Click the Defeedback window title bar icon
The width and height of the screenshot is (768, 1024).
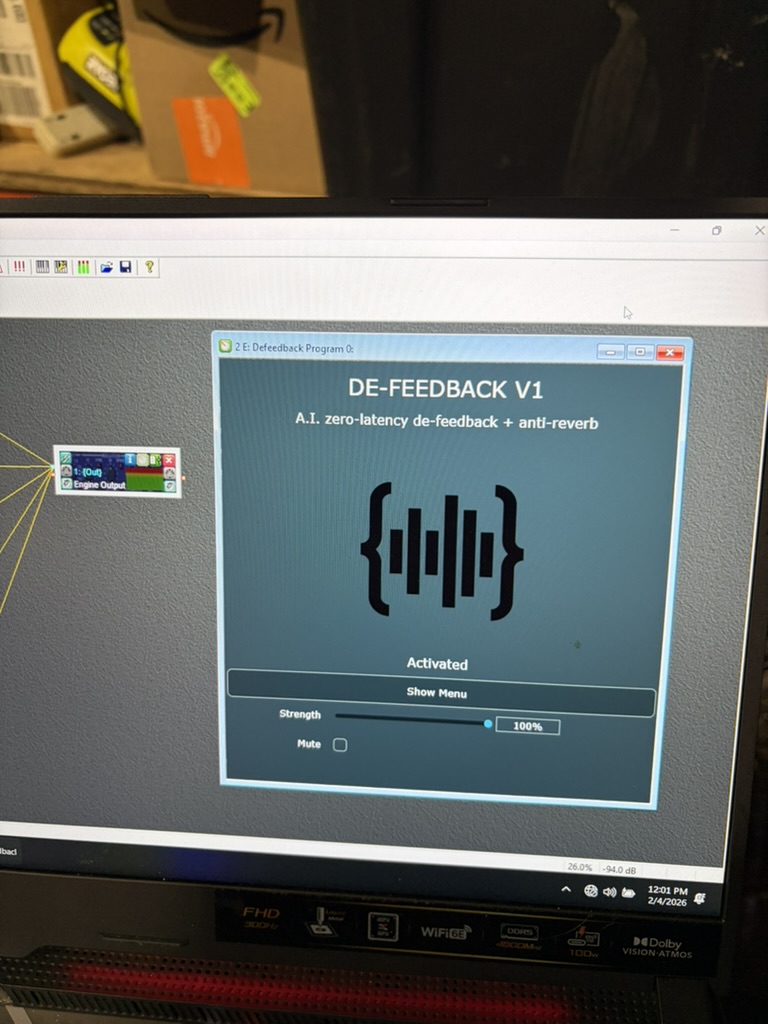[x=225, y=346]
